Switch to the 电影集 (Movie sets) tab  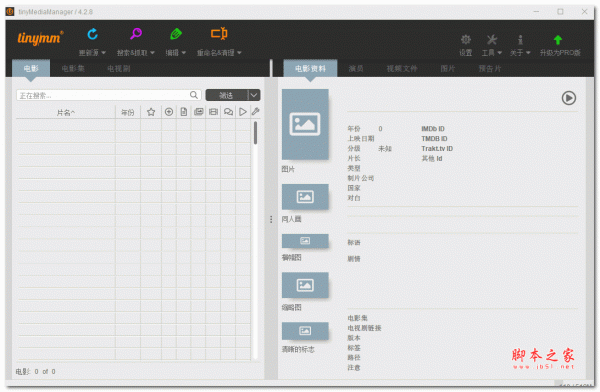pos(73,69)
